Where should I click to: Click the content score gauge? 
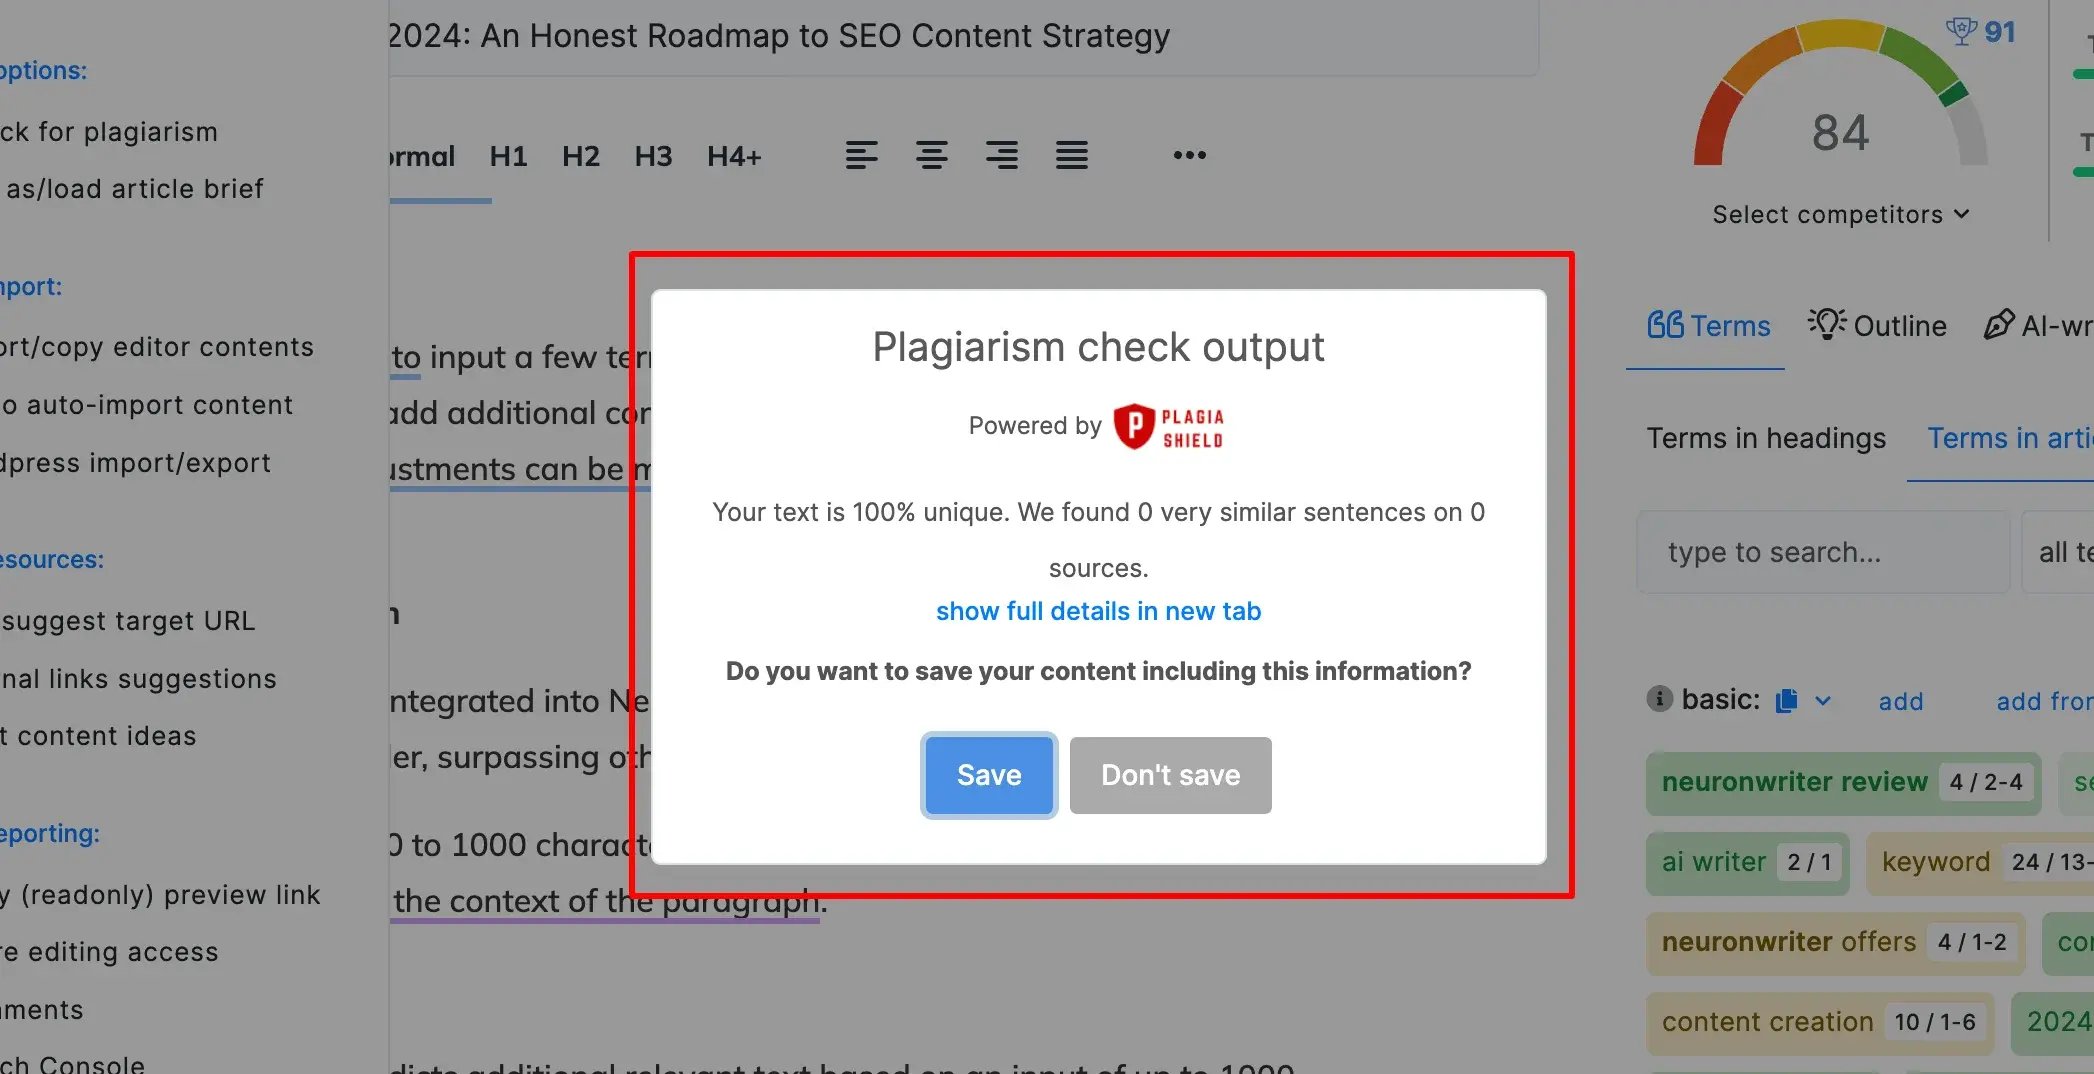pos(1840,110)
